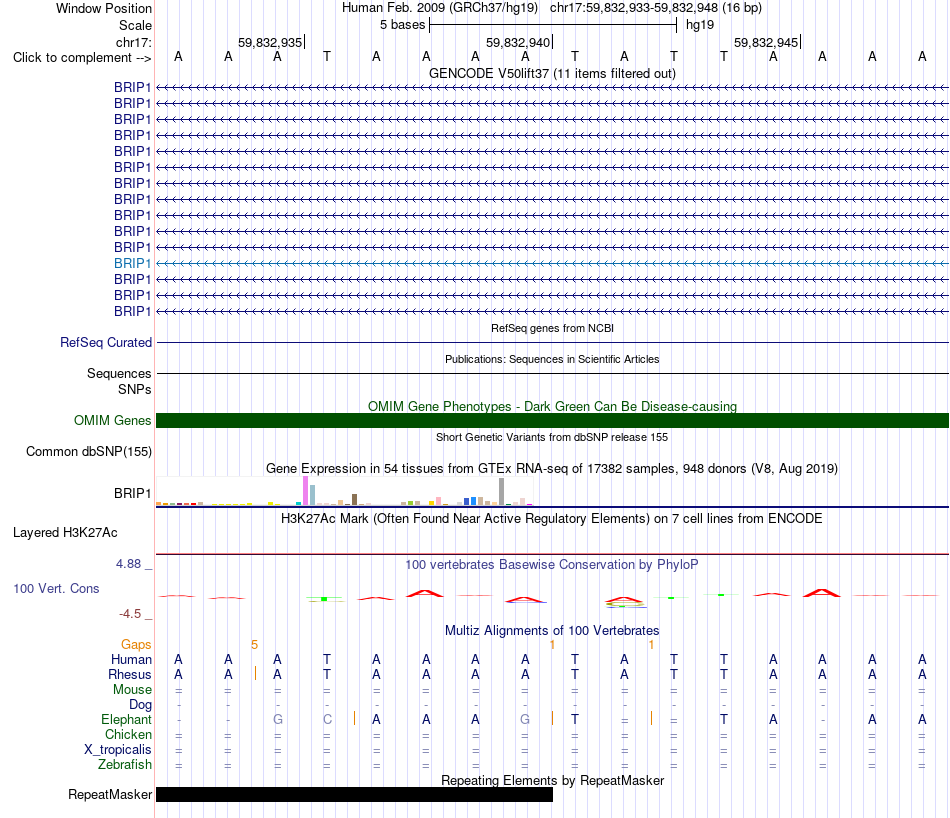Click the 'Layered H3K27Ac' track label

point(65,533)
